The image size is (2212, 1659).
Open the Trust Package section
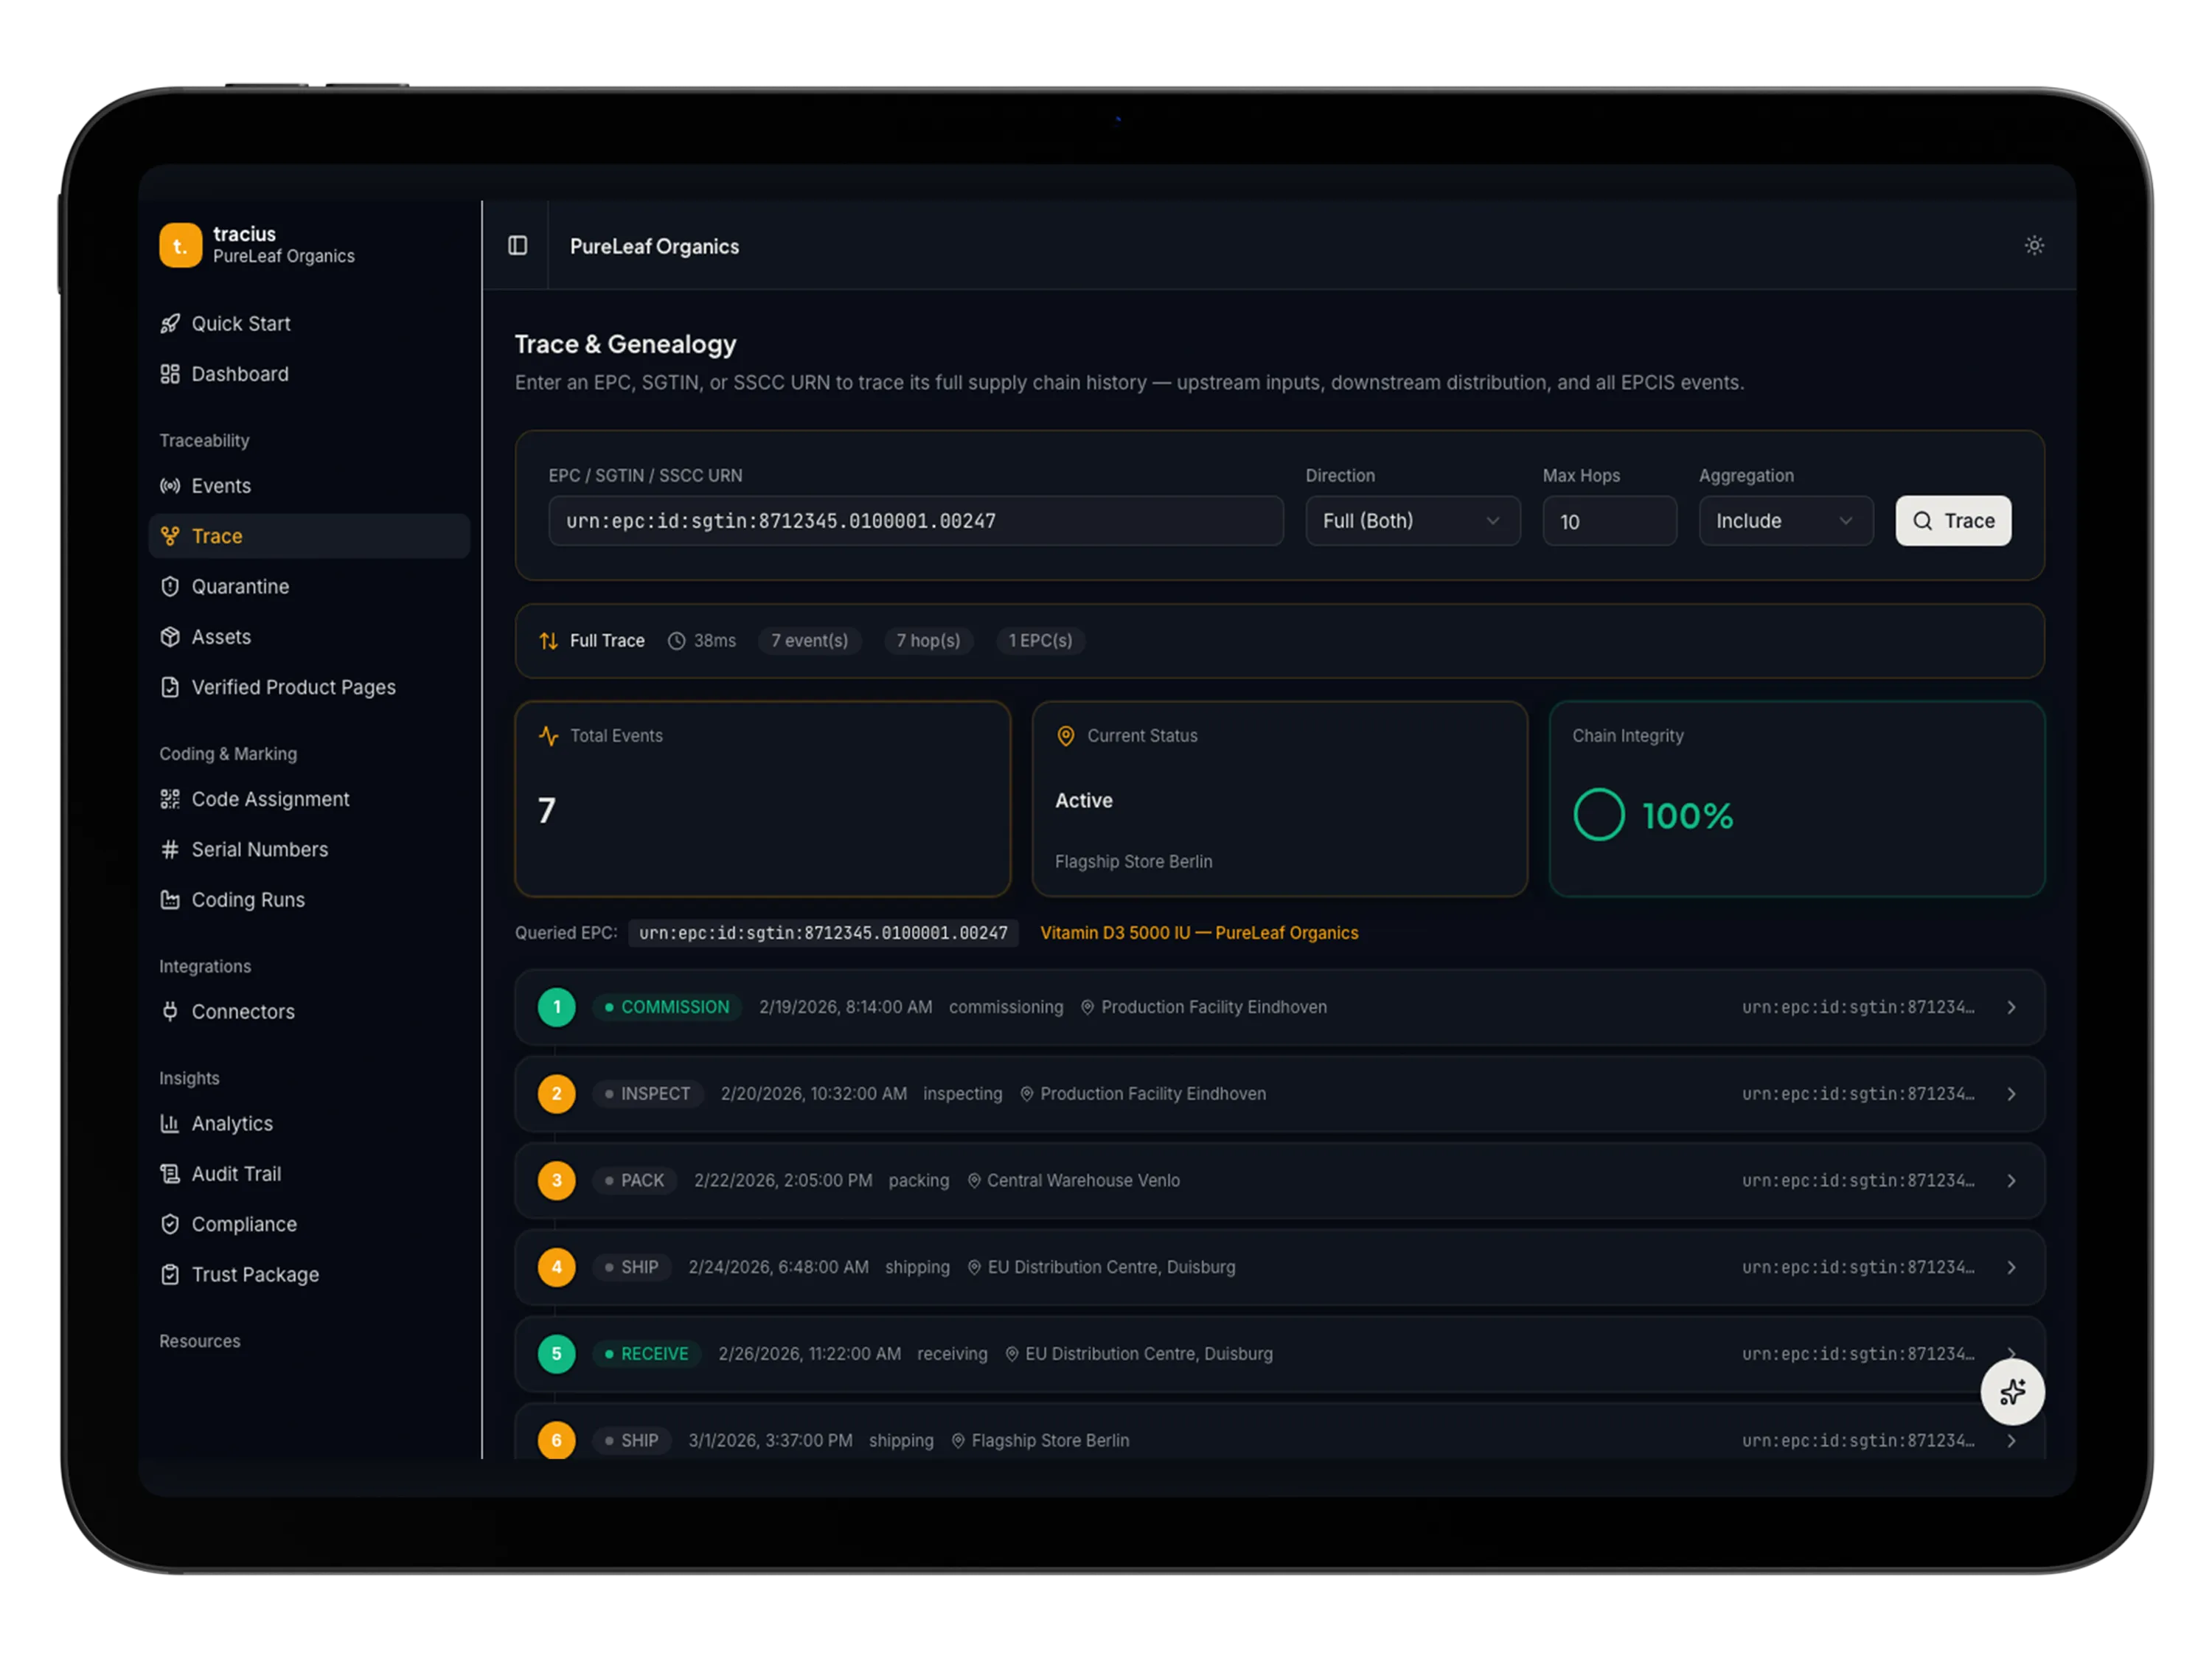[x=255, y=1274]
